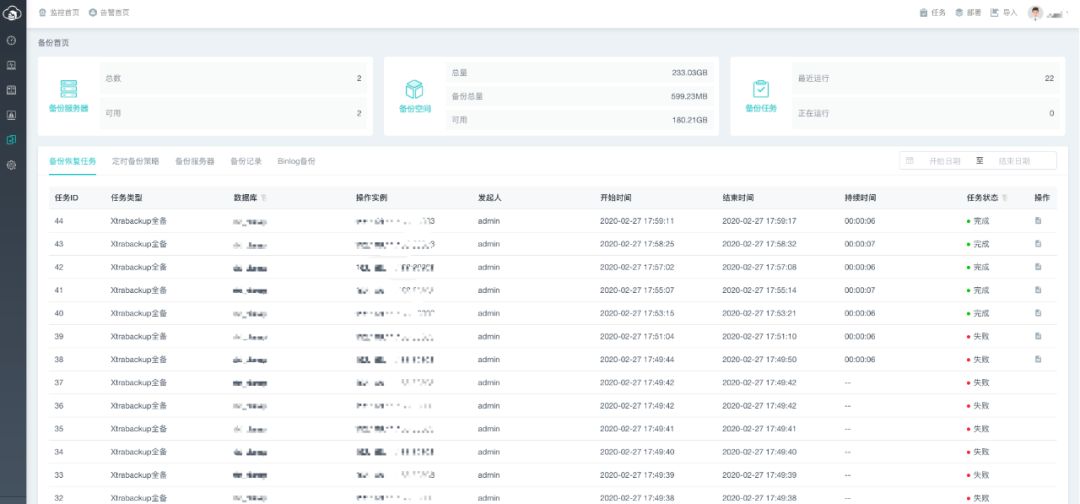
Task: Click the 正在运行 count 0
Action: tap(1052, 113)
